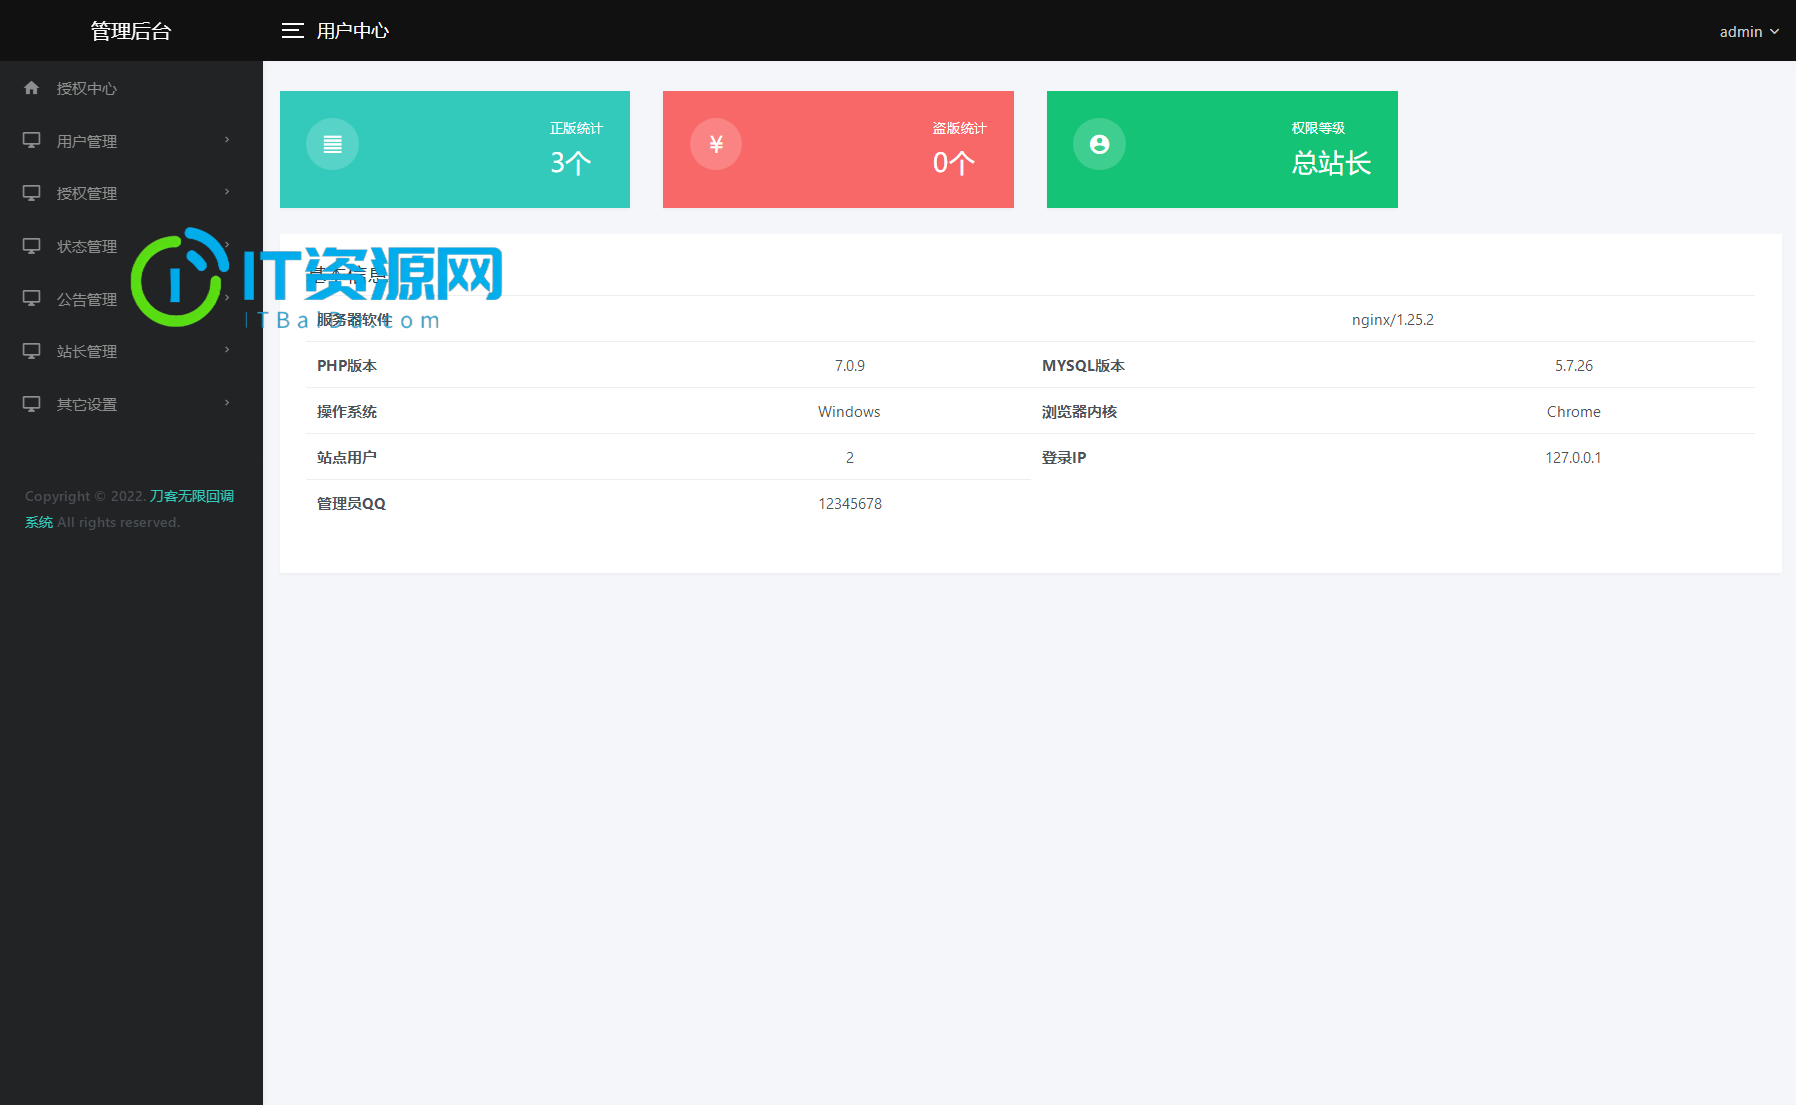Click the 管理后台 logo title
The image size is (1796, 1105).
[x=131, y=31]
